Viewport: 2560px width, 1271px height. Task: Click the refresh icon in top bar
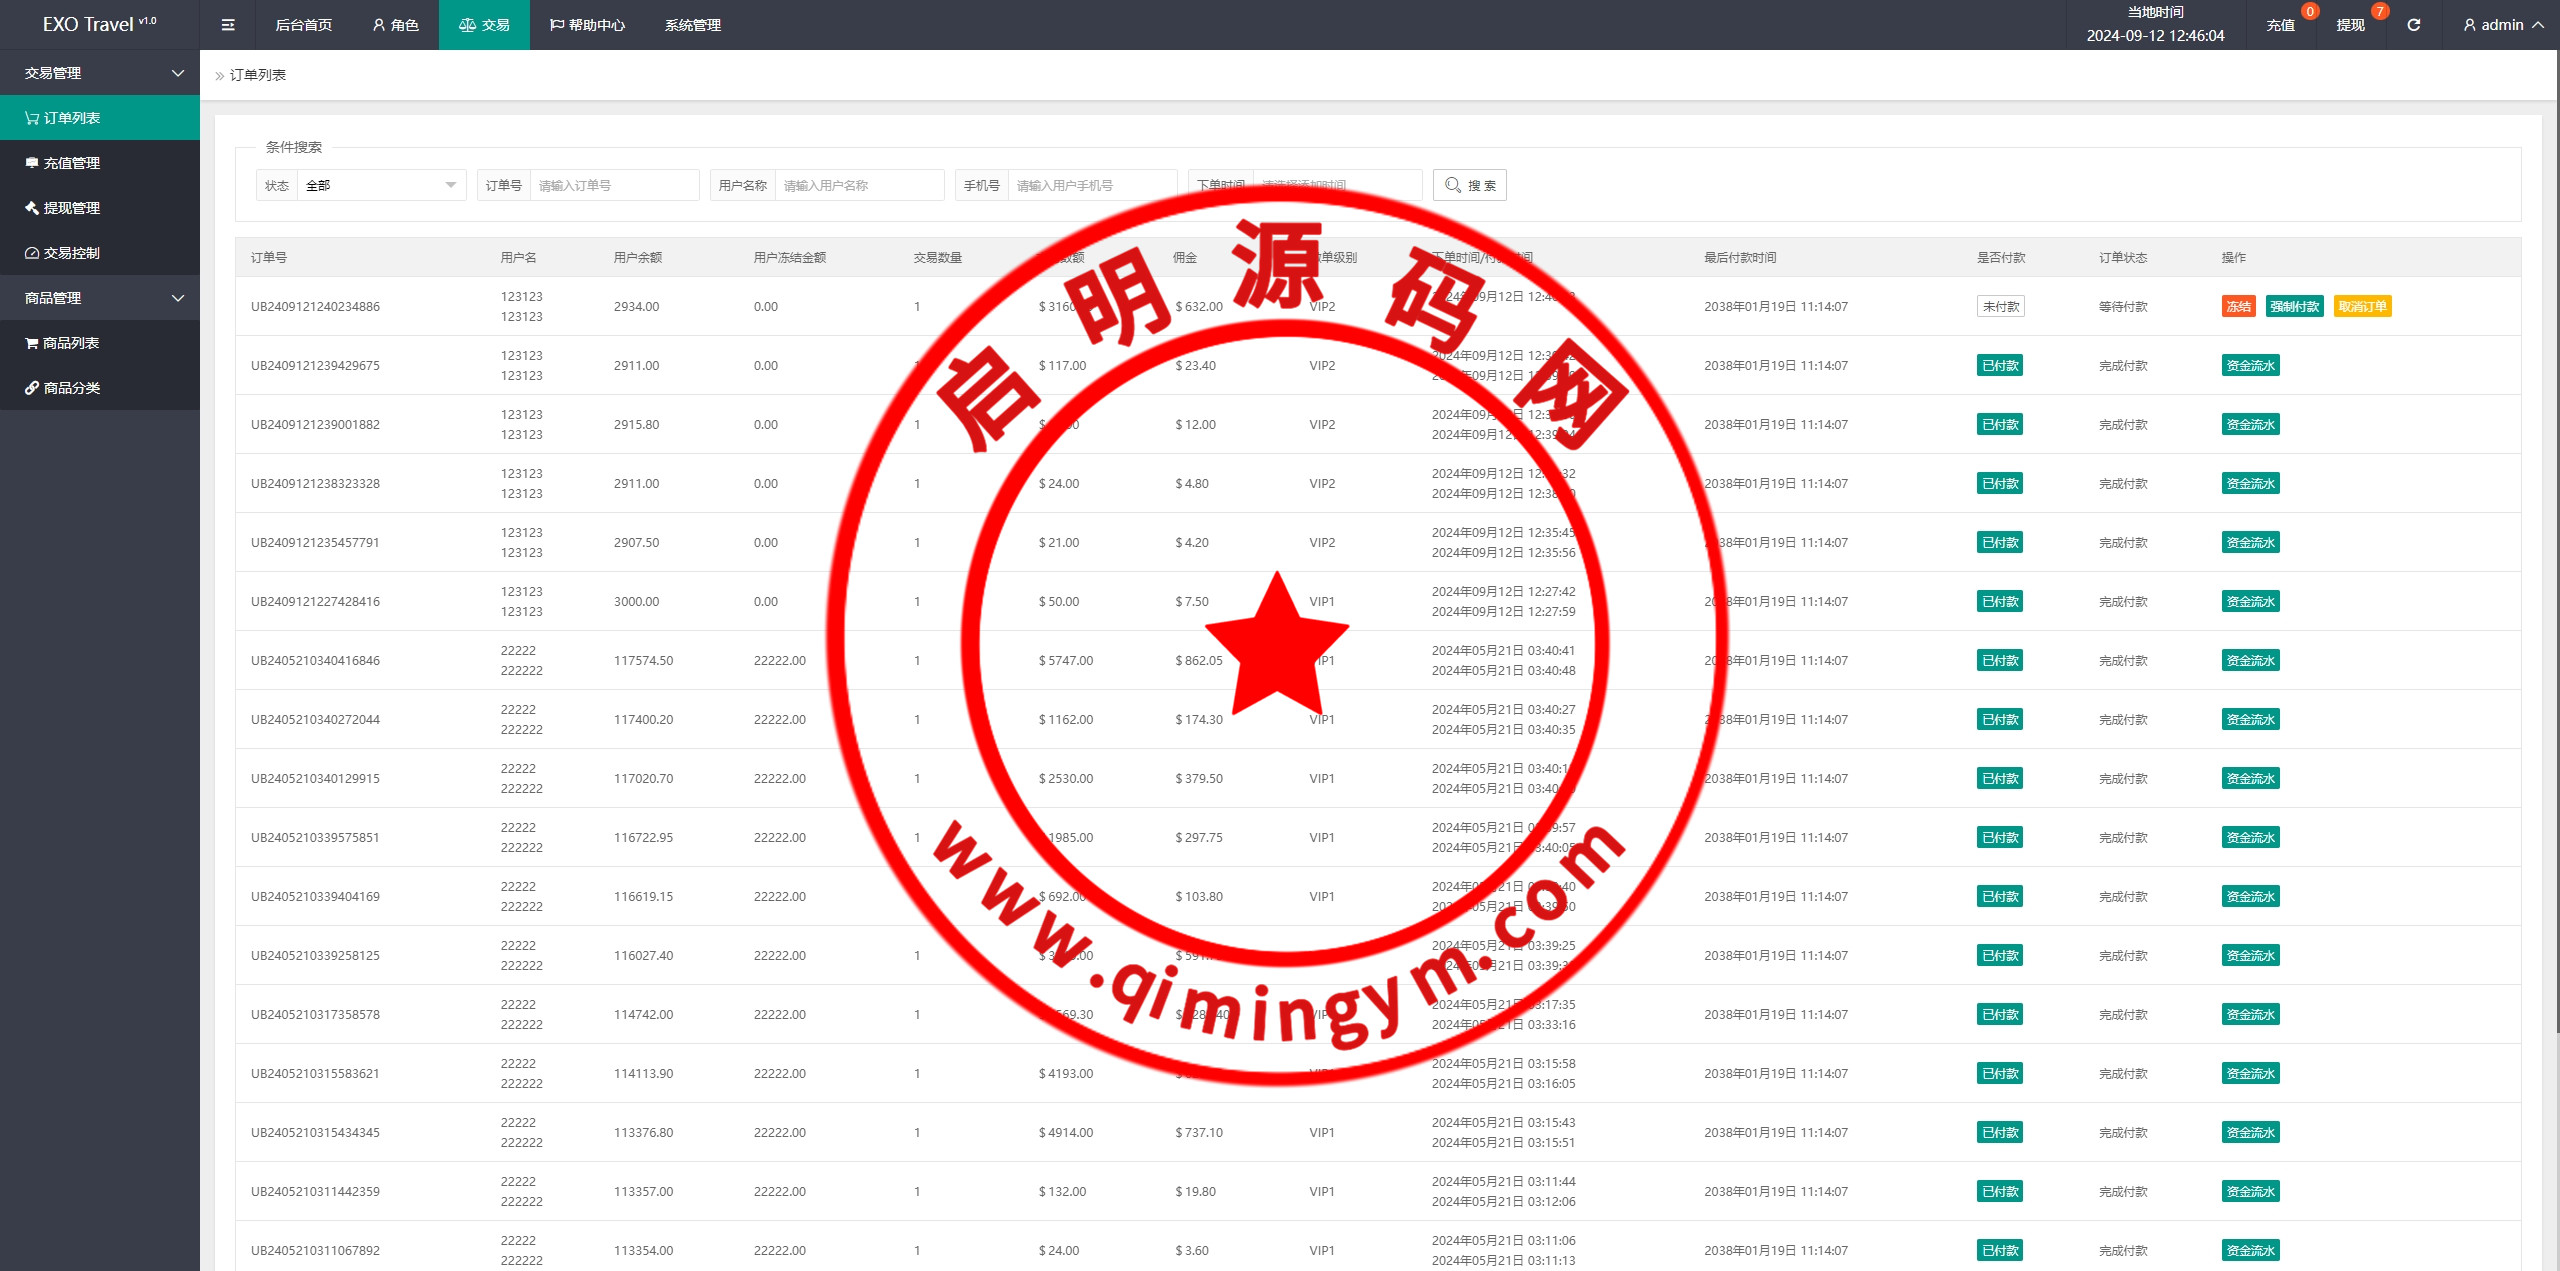[x=2413, y=25]
